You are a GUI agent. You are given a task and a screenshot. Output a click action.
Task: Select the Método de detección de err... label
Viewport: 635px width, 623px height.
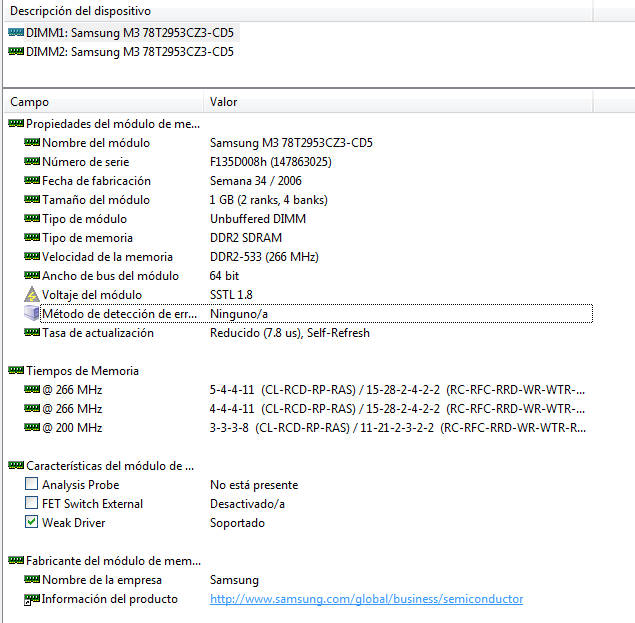pyautogui.click(x=119, y=314)
